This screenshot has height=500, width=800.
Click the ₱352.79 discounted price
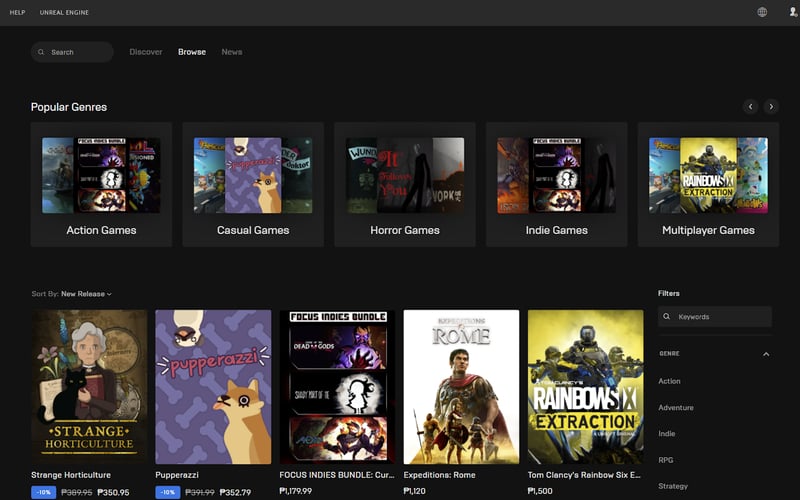coord(235,492)
